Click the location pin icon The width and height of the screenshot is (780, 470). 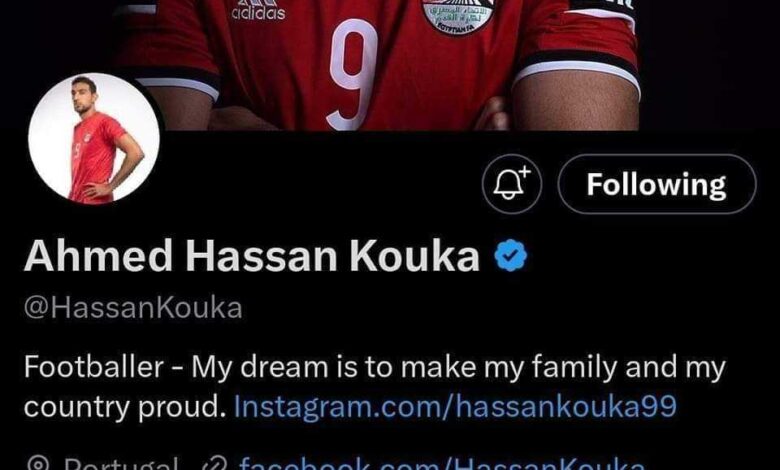coord(37,464)
